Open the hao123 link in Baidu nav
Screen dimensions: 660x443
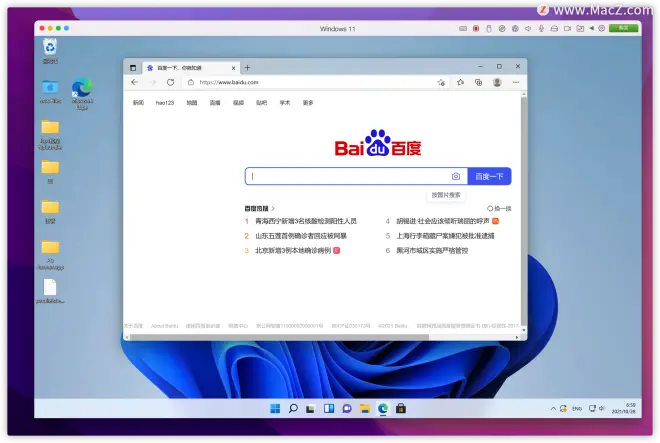[165, 103]
